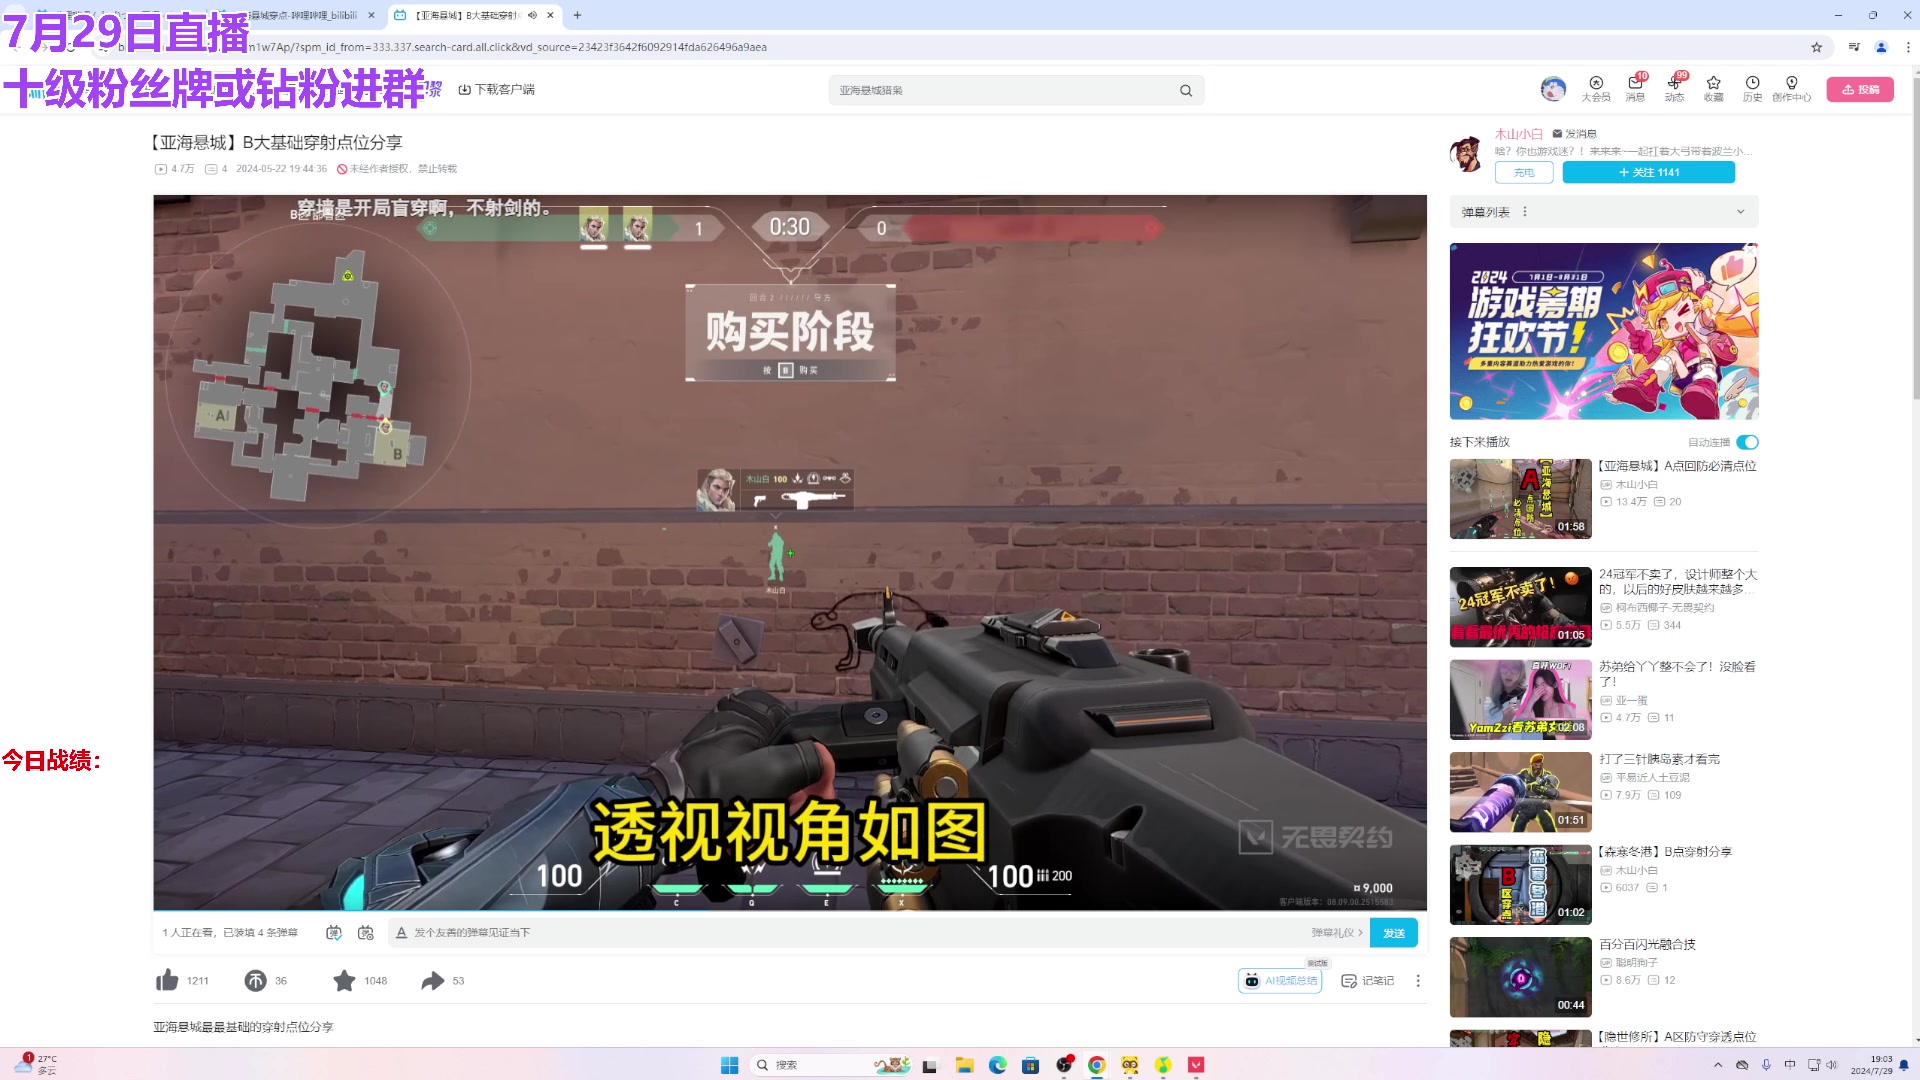Toggle the danmaku display switch

(x=334, y=932)
